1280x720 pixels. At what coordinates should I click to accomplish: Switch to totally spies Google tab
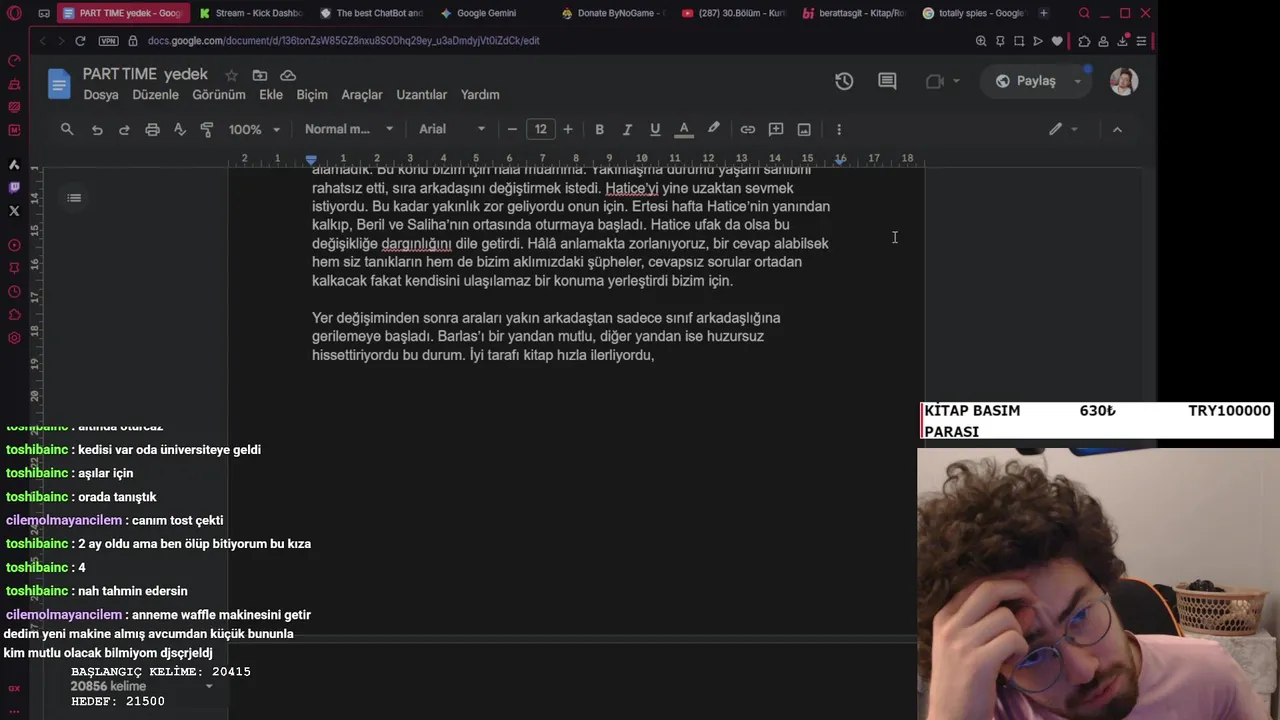(974, 13)
